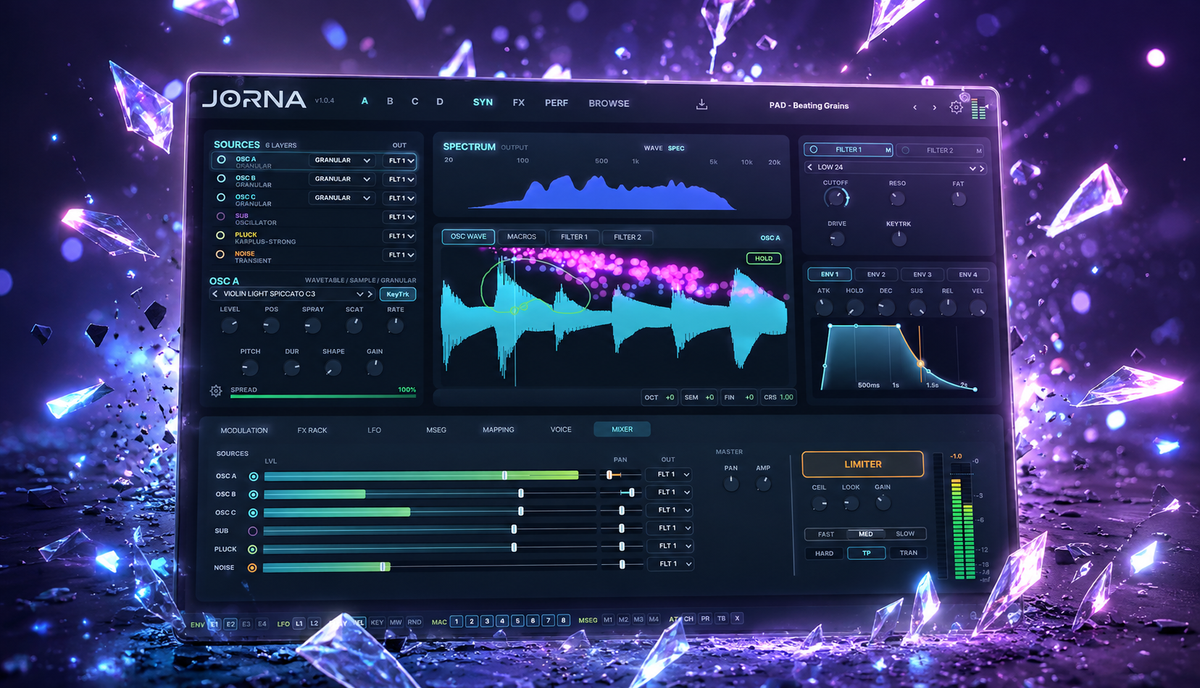Select the FAST limiter speed
Image resolution: width=1200 pixels, height=688 pixels.
coord(826,534)
